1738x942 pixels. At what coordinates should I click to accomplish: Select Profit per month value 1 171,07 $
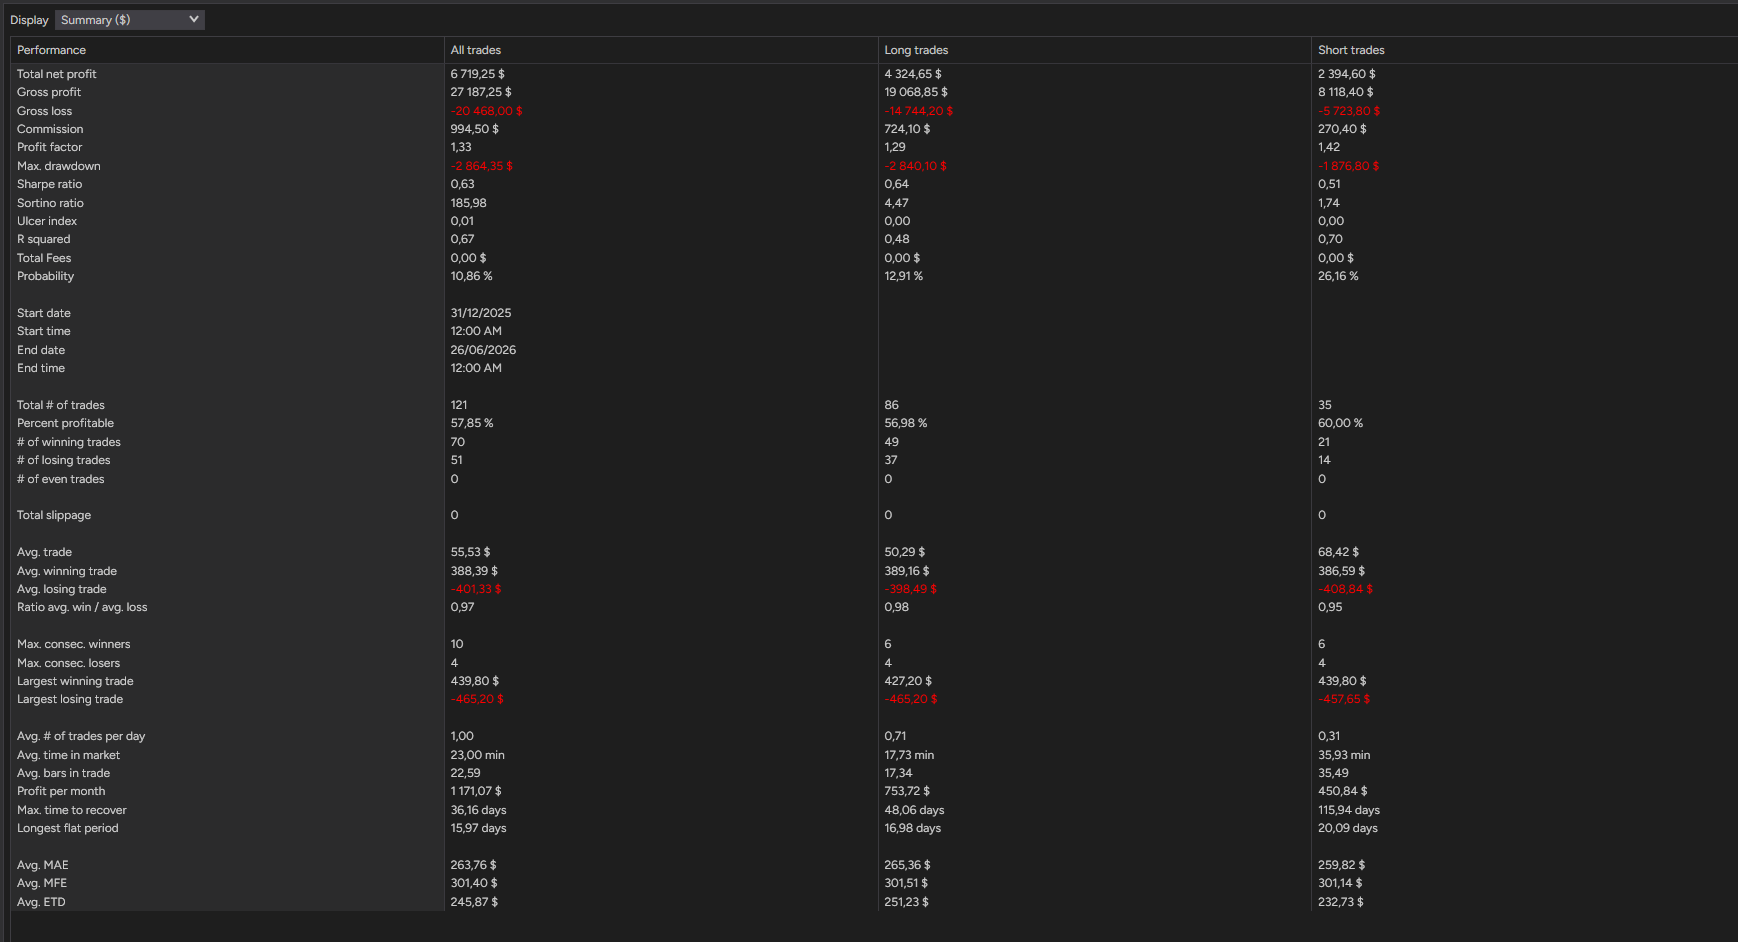[477, 791]
